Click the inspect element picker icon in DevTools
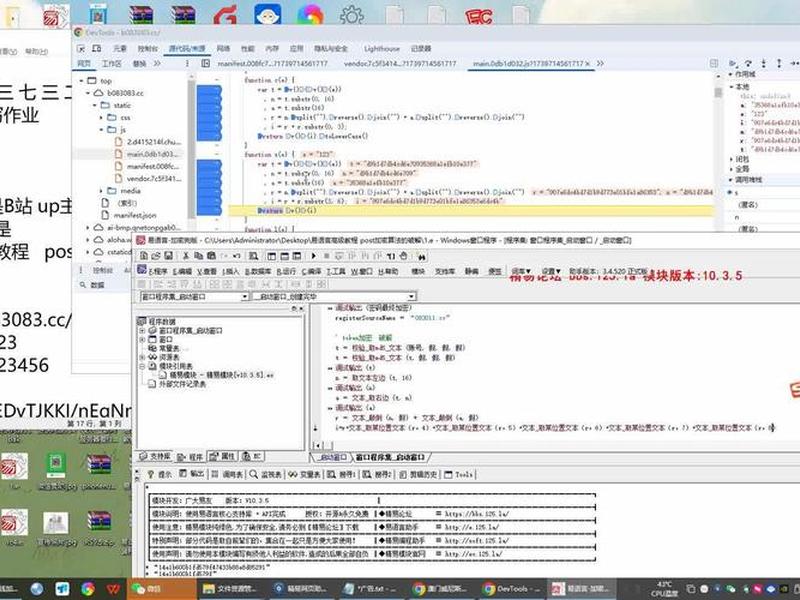The image size is (800, 600). point(82,48)
